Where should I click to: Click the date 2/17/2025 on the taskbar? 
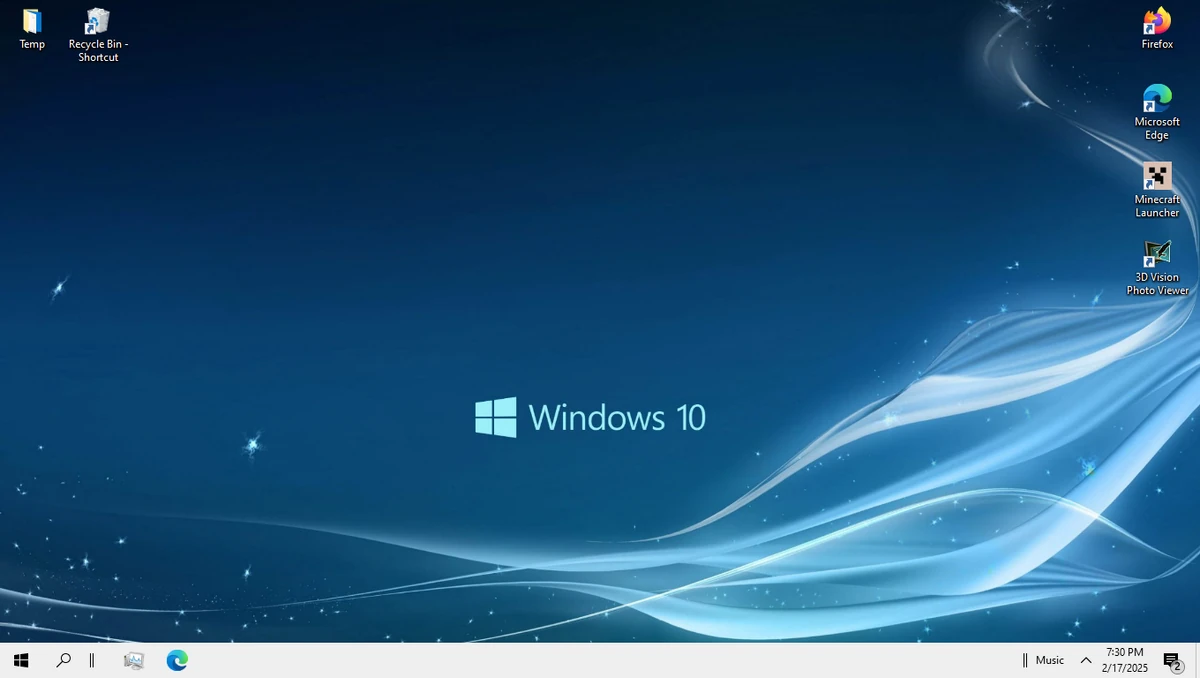point(1123,667)
